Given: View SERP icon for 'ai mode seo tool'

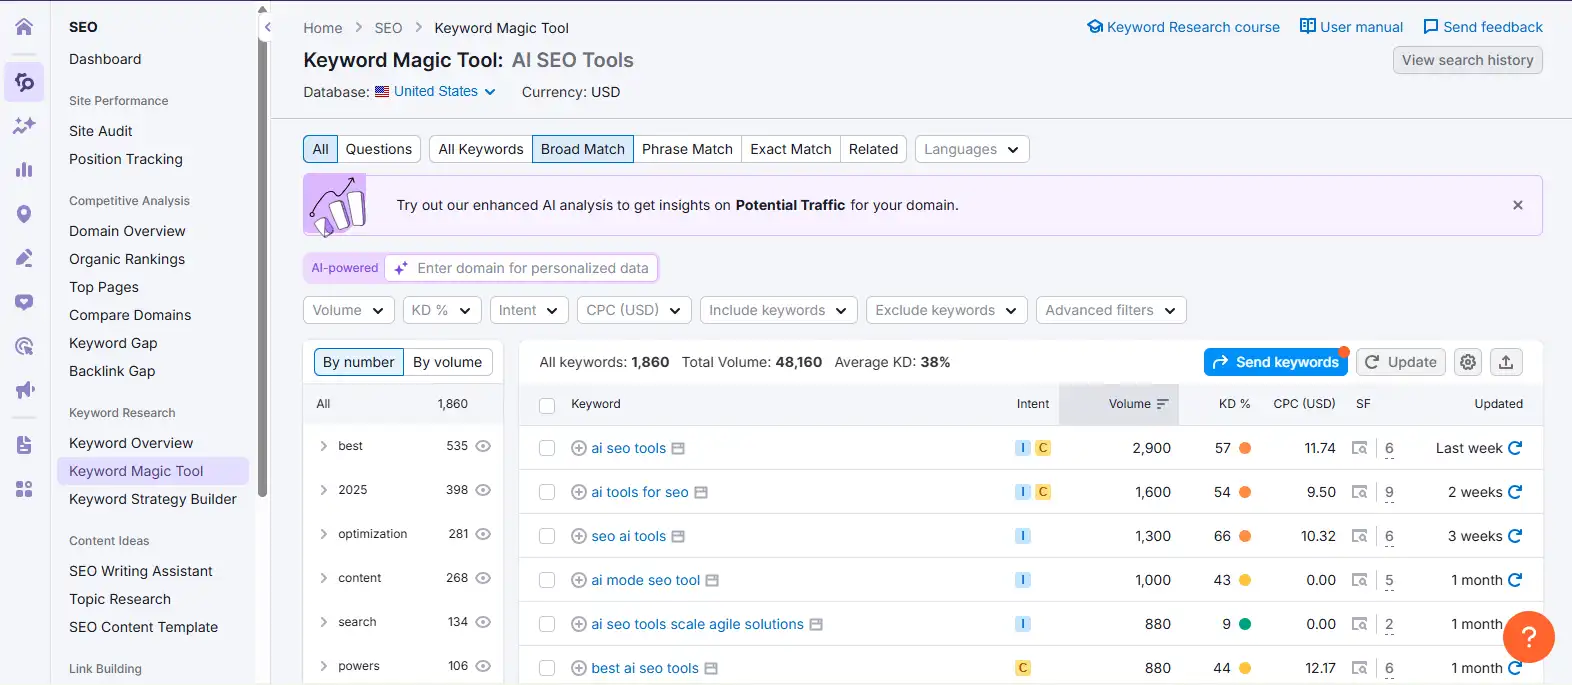Looking at the screenshot, I should tap(1360, 580).
